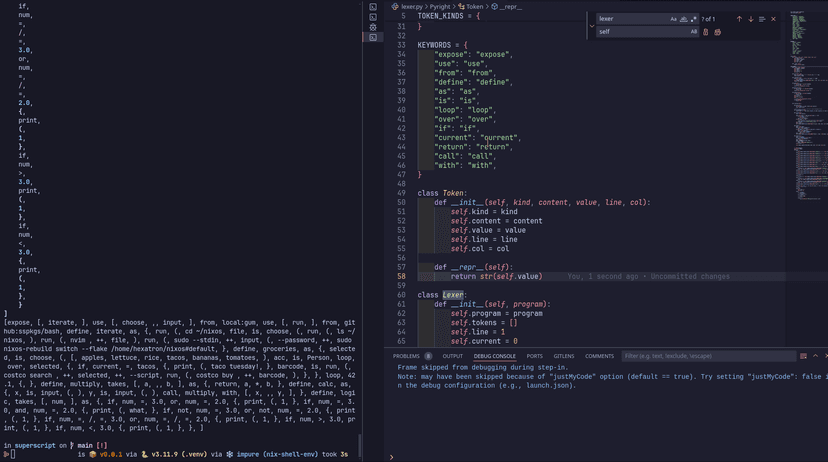The width and height of the screenshot is (828, 462).
Task: Select the debug gear terminal icon
Action: pos(373,27)
